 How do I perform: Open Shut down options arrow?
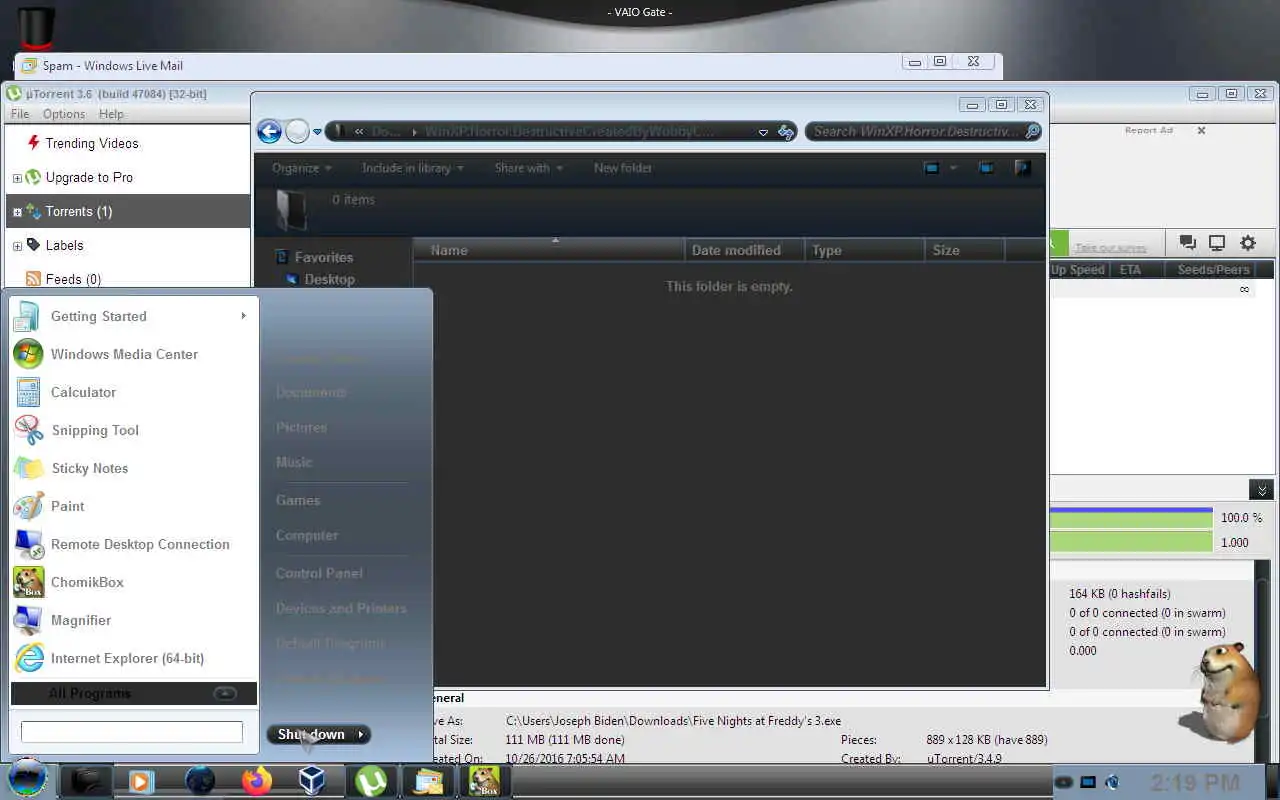tap(361, 734)
